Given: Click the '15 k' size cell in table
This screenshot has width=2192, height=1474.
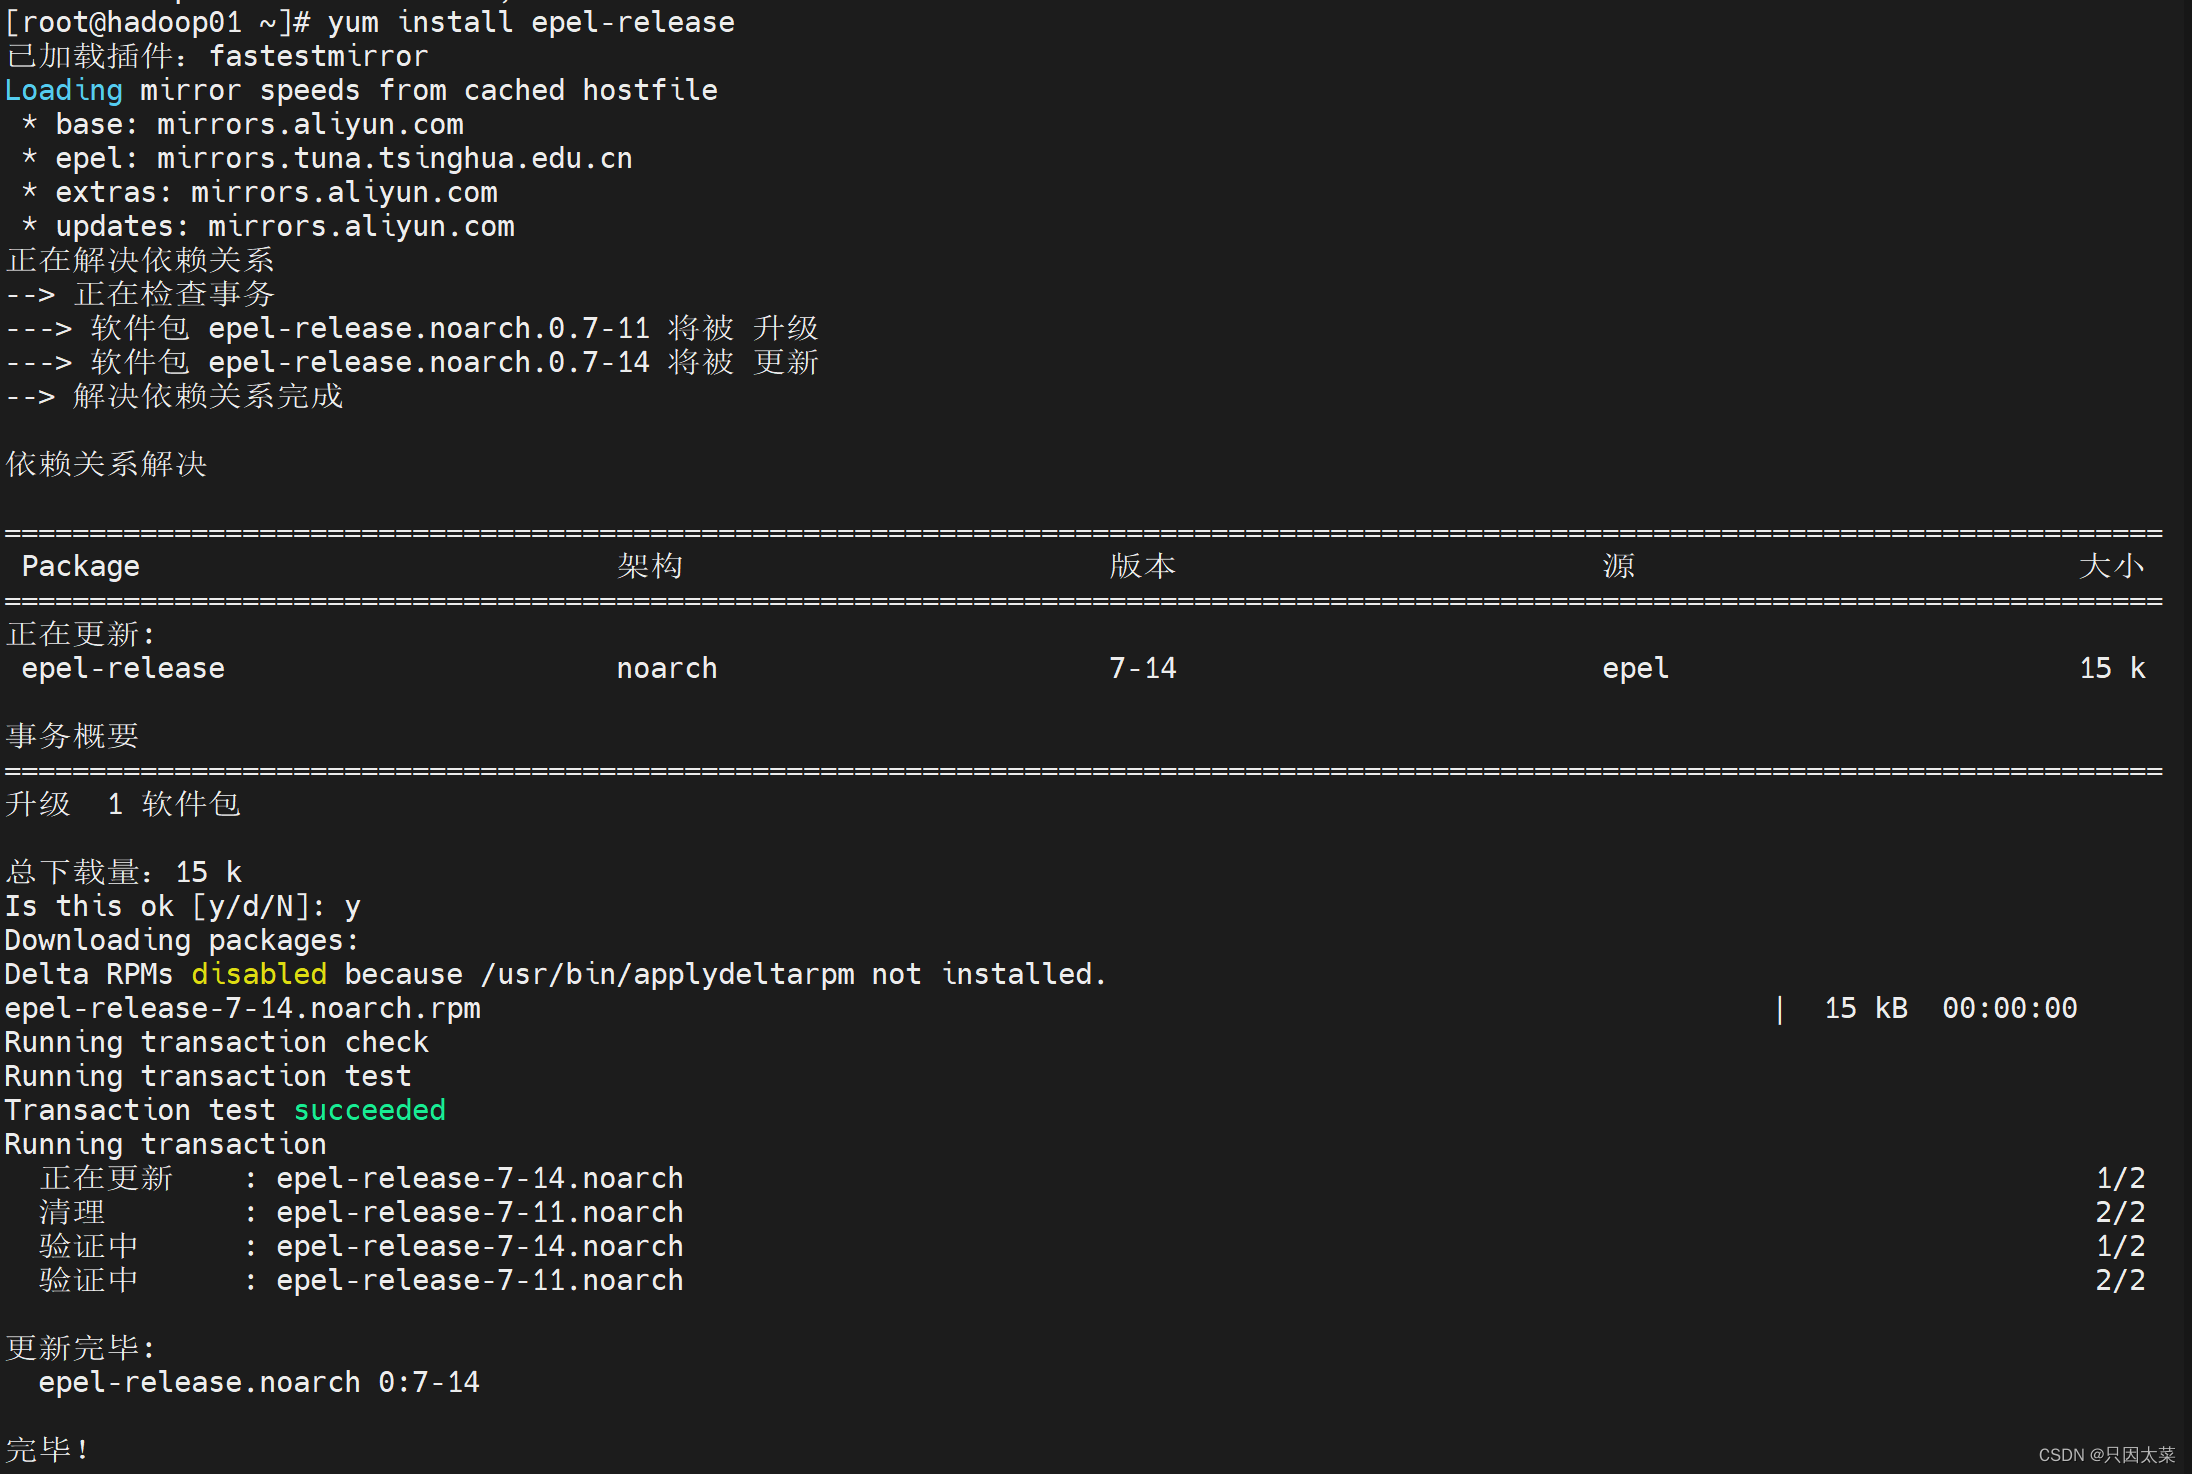Looking at the screenshot, I should pyautogui.click(x=2112, y=668).
